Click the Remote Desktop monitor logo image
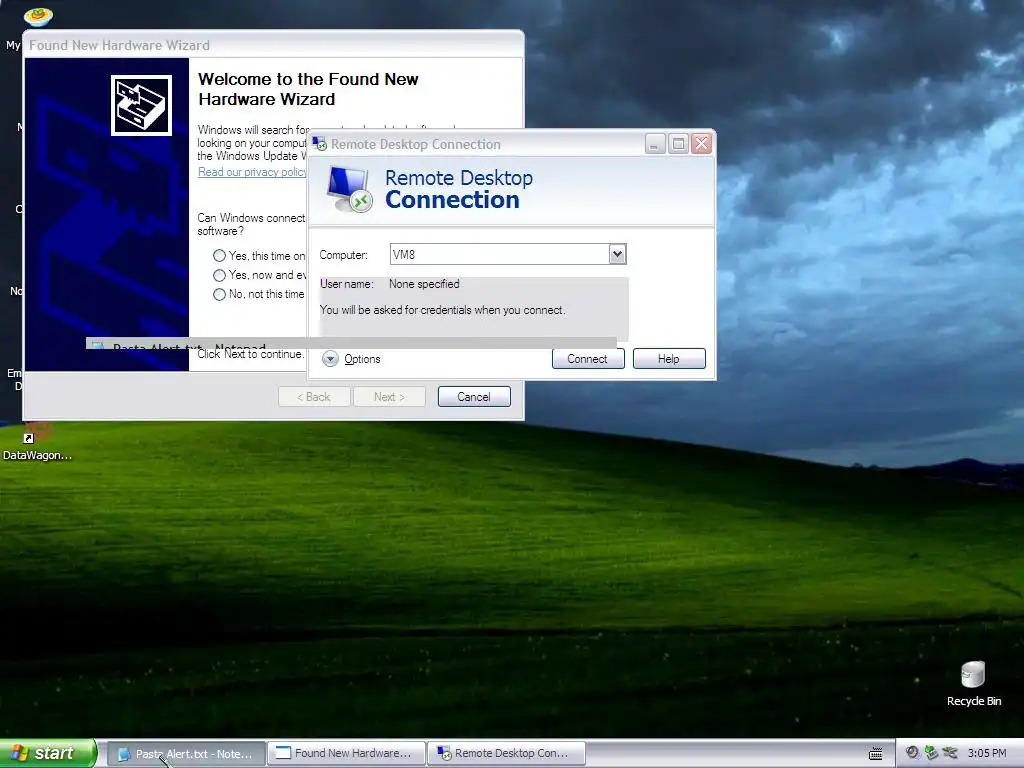The width and height of the screenshot is (1024, 768). (349, 189)
